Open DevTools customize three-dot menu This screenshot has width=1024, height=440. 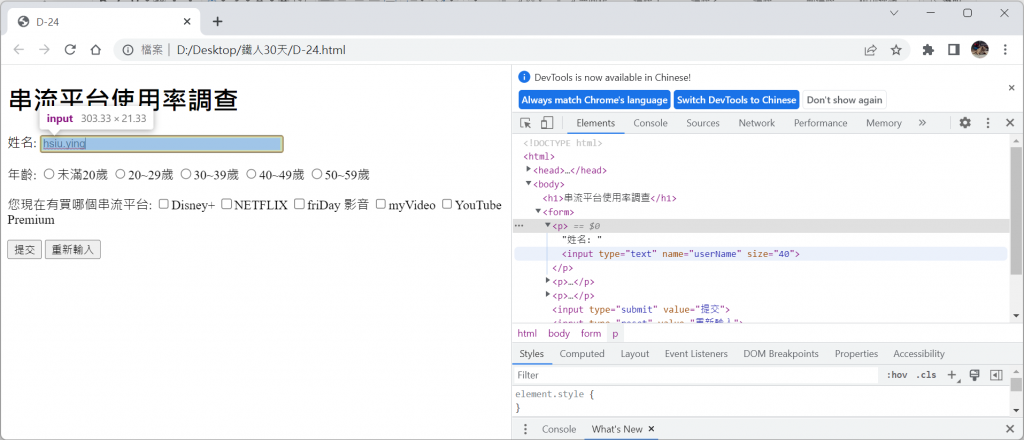(x=988, y=123)
